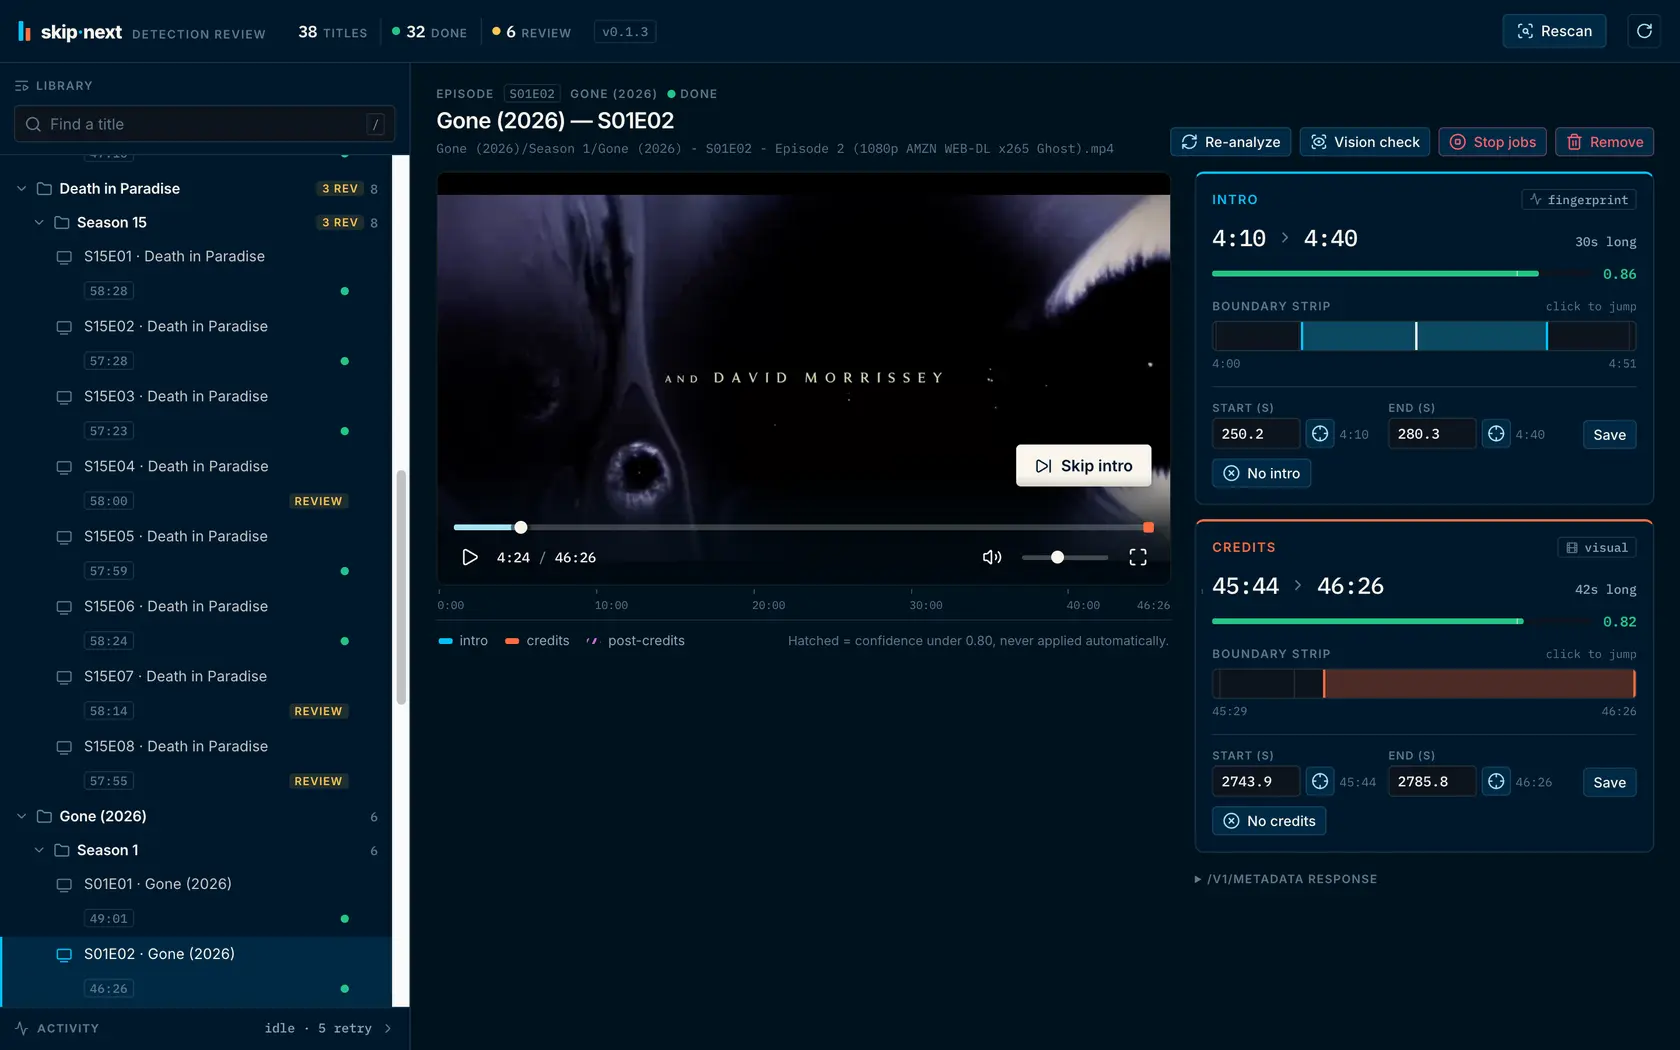Collapse the Gone (2026) folder

click(x=21, y=817)
